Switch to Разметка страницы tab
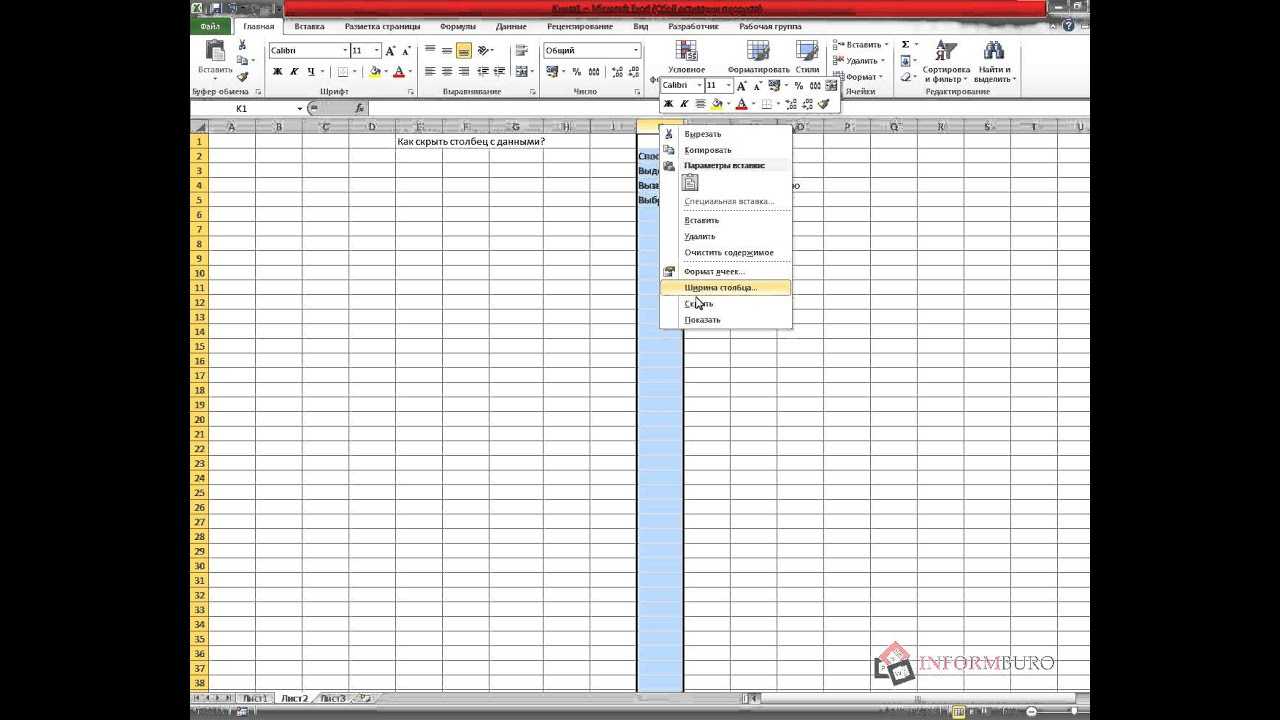The image size is (1280, 720). click(x=382, y=27)
